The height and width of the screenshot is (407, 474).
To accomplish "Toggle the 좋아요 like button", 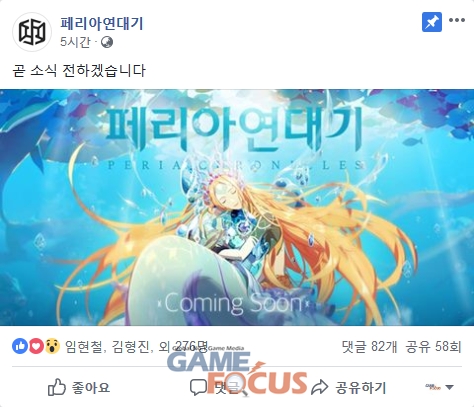I will click(x=79, y=387).
